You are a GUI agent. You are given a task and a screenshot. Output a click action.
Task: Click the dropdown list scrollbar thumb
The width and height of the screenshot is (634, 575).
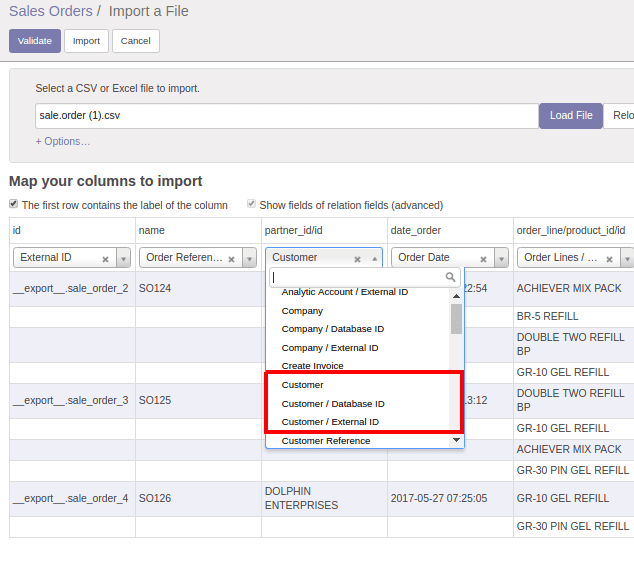click(x=456, y=319)
